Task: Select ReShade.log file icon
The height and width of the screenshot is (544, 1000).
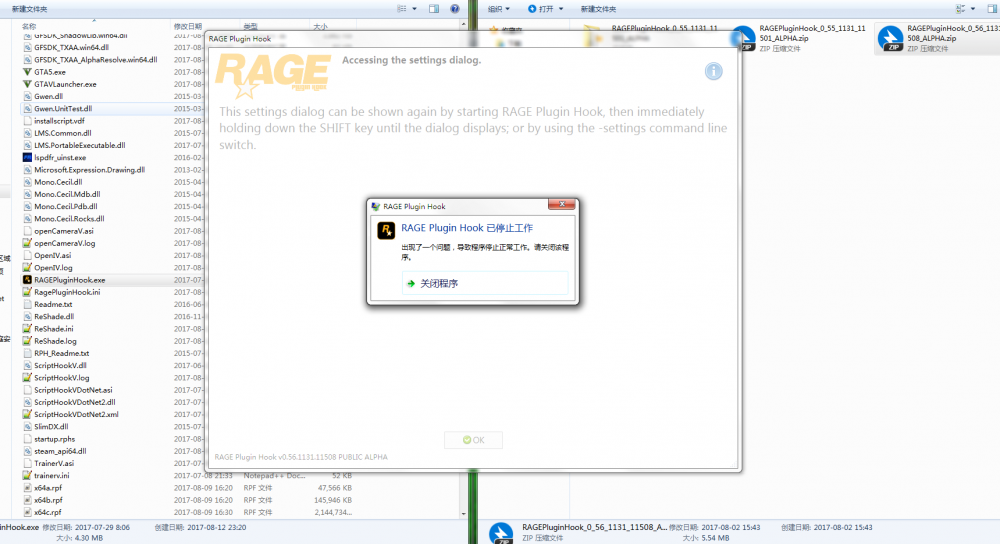Action: [27, 341]
